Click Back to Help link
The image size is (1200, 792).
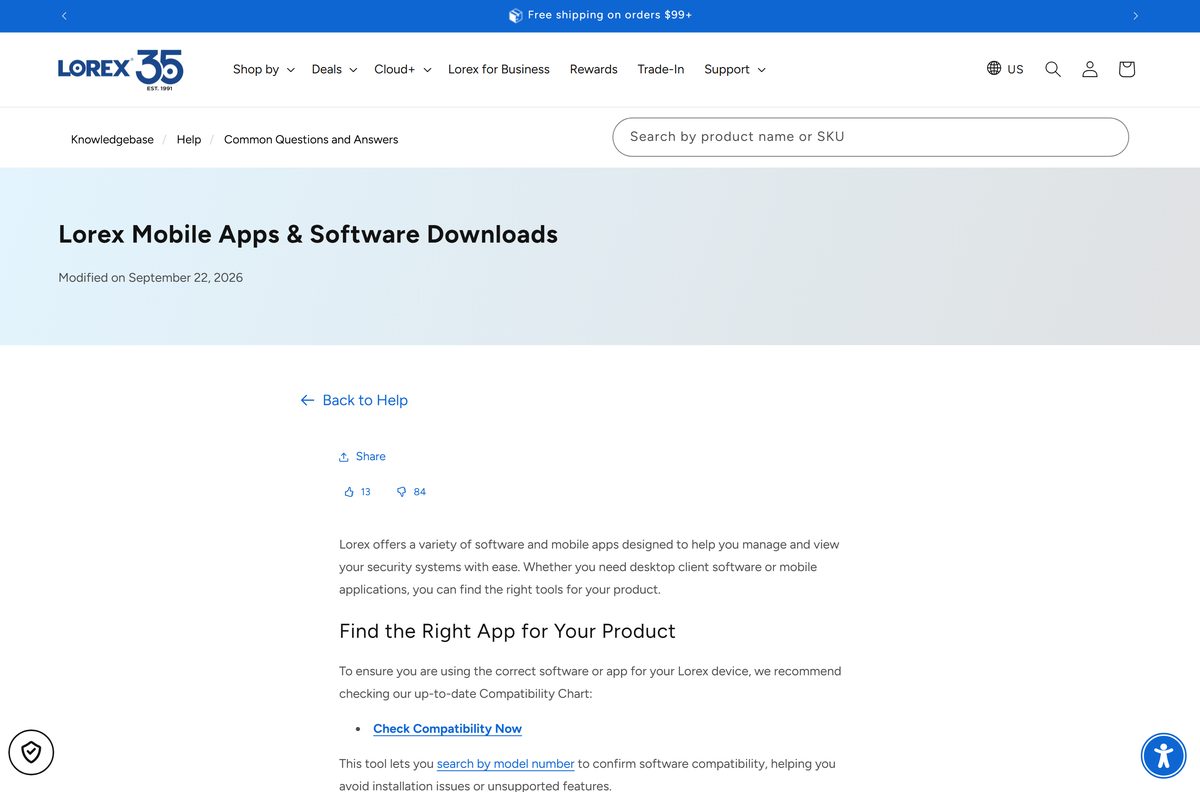[365, 400]
